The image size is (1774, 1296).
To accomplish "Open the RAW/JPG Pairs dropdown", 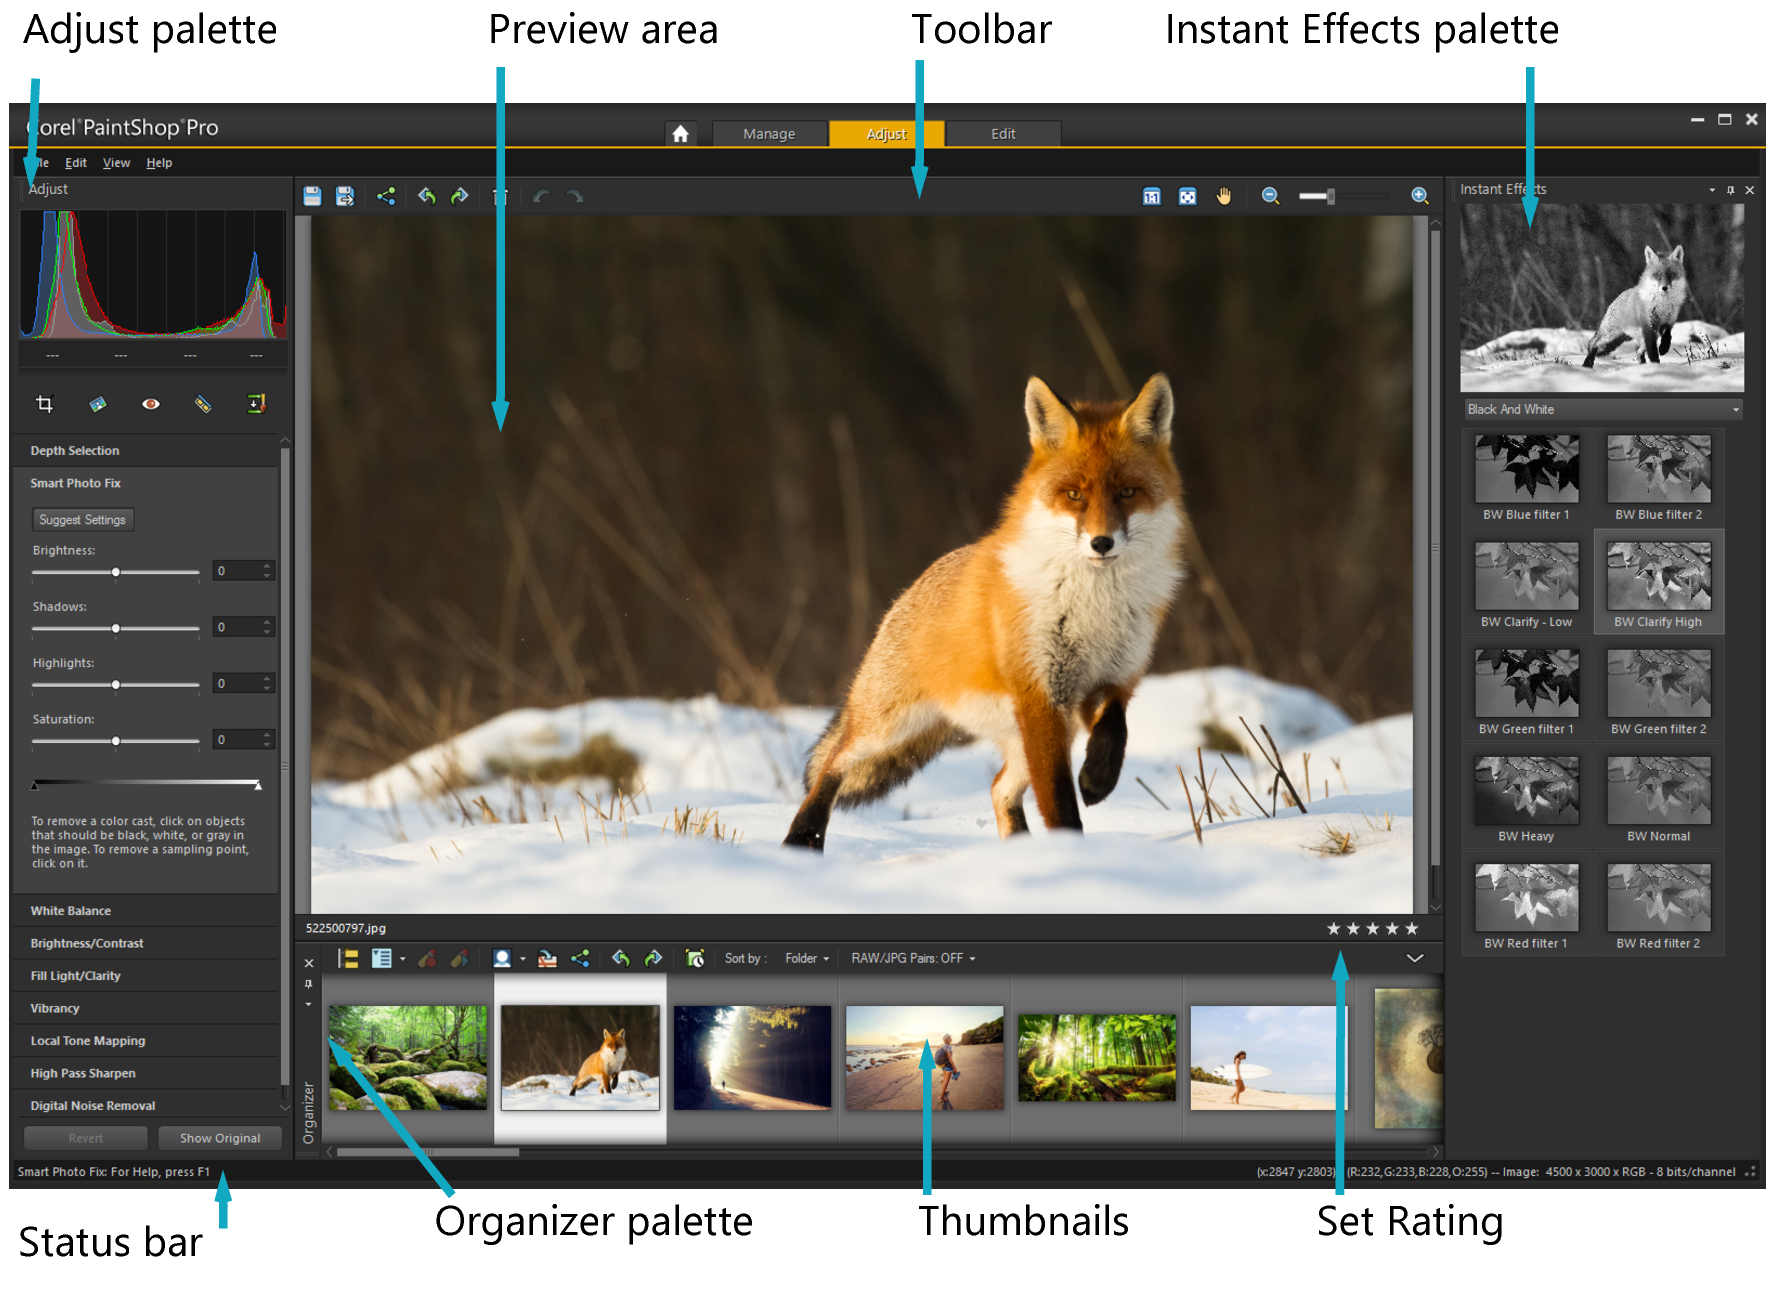I will 913,959.
